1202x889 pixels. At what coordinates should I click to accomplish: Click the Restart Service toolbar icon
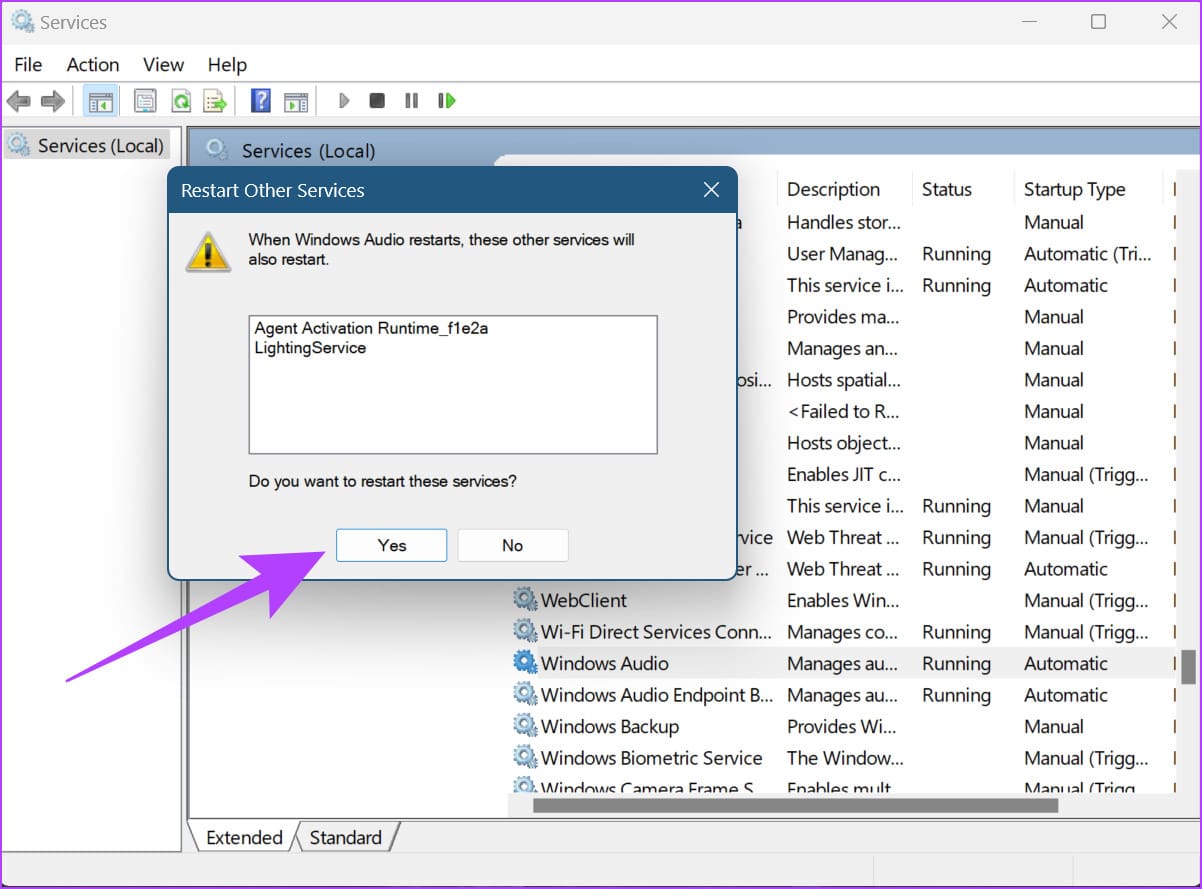point(447,101)
